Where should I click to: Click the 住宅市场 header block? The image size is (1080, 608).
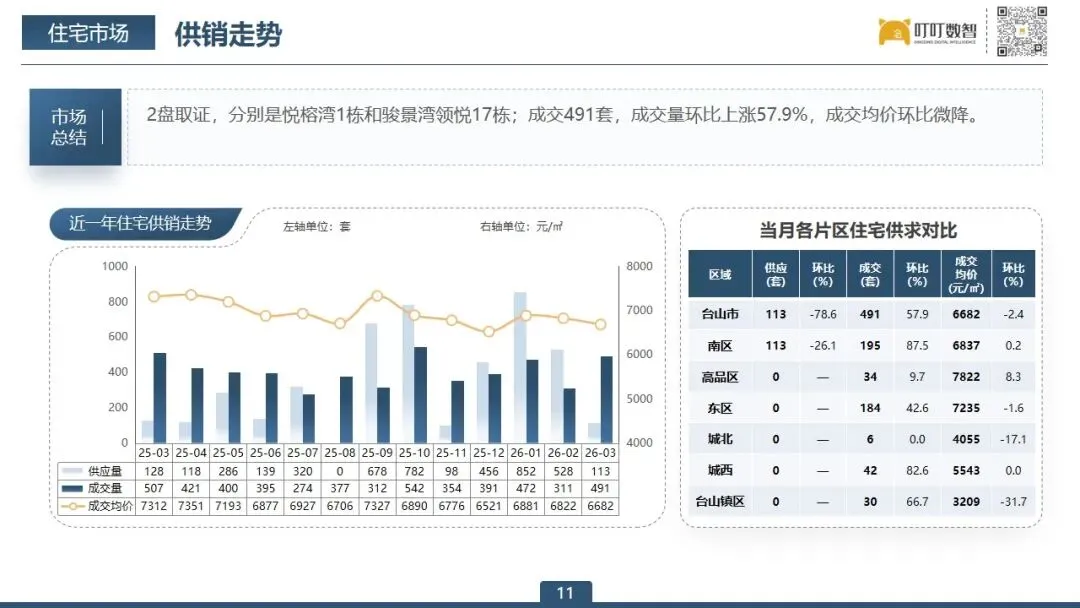click(x=88, y=32)
